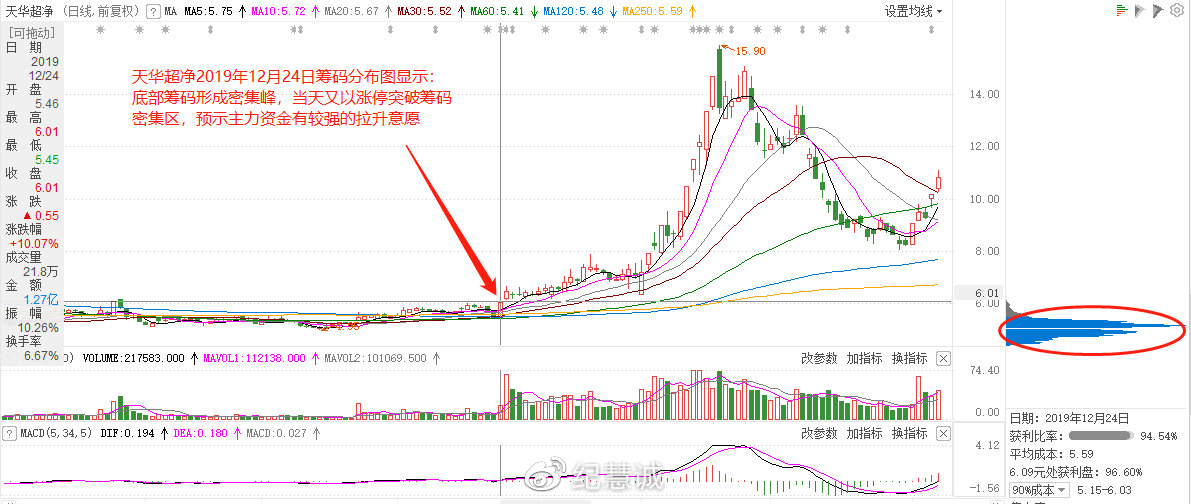Click the 振幅 value 10.26%
Viewport: 1191px width, 504px height.
pyautogui.click(x=38, y=328)
